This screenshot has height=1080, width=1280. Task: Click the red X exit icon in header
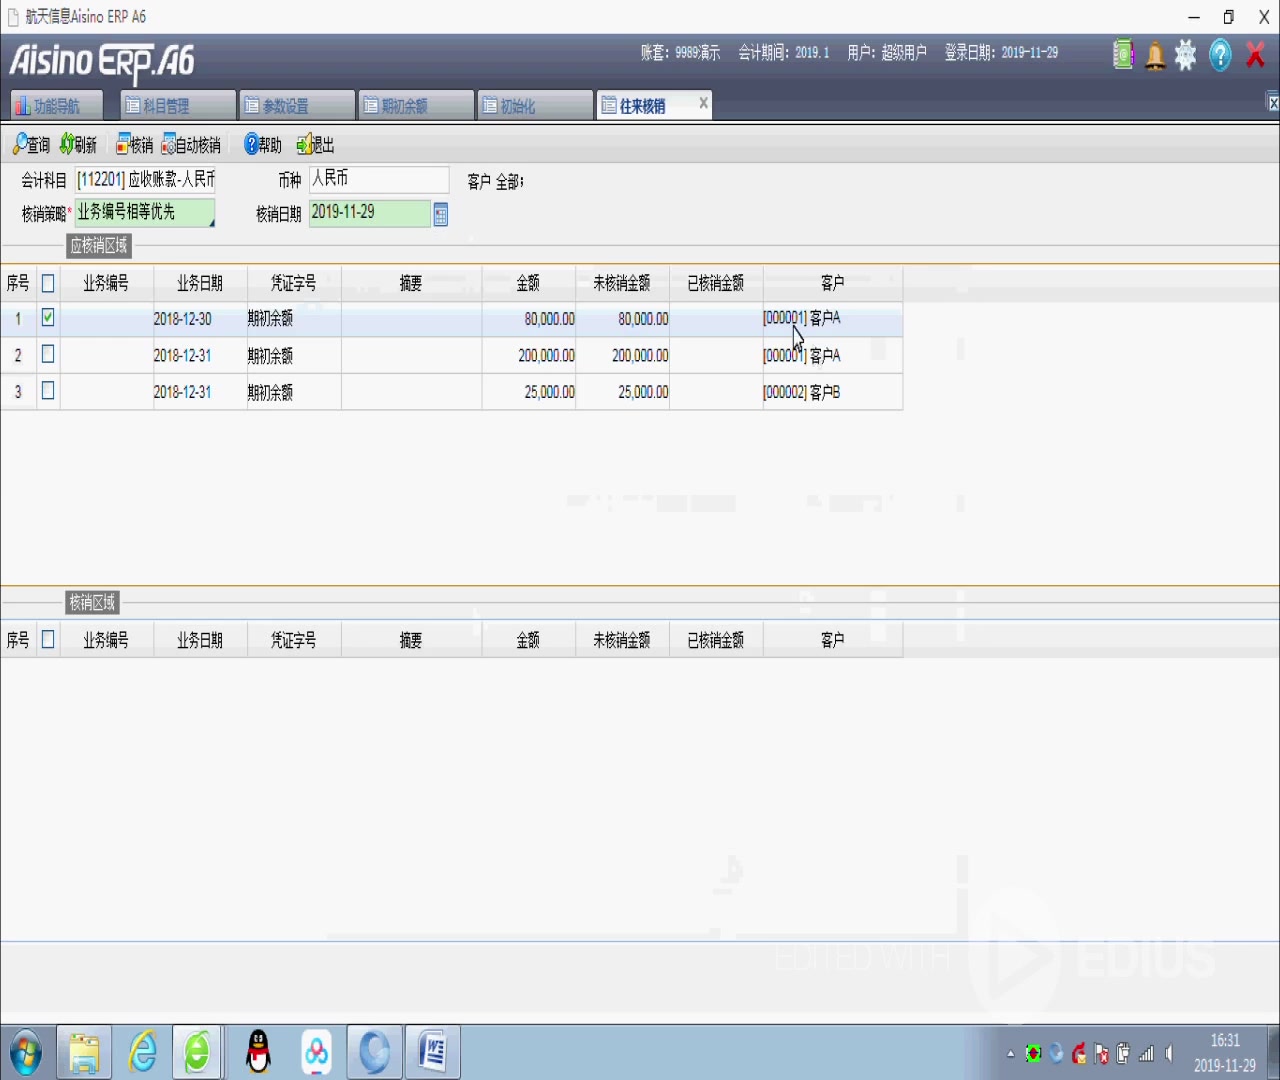1256,55
